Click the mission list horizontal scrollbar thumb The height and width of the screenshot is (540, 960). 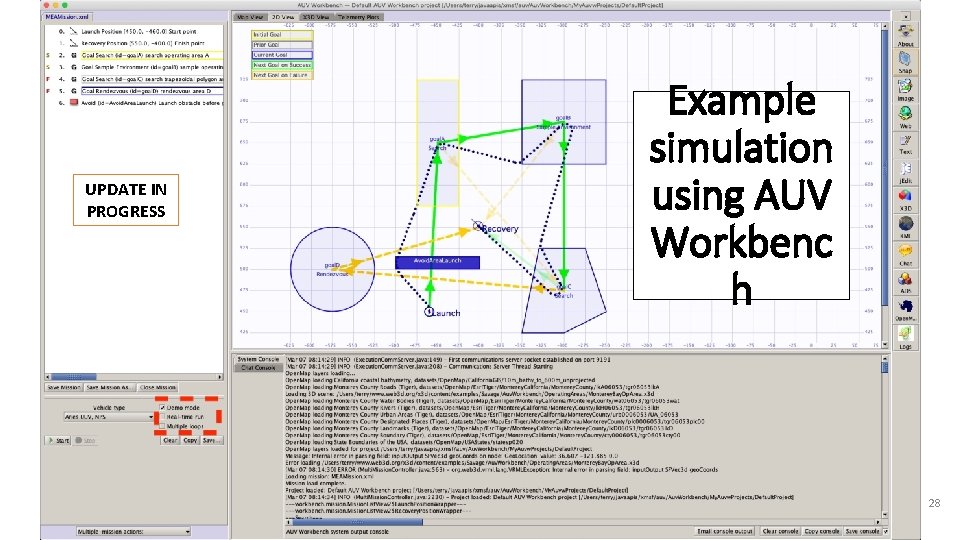73,377
